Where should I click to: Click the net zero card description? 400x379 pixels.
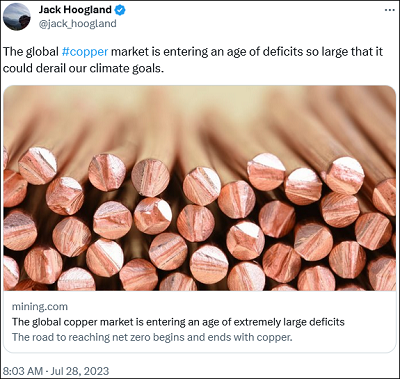pyautogui.click(x=152, y=337)
